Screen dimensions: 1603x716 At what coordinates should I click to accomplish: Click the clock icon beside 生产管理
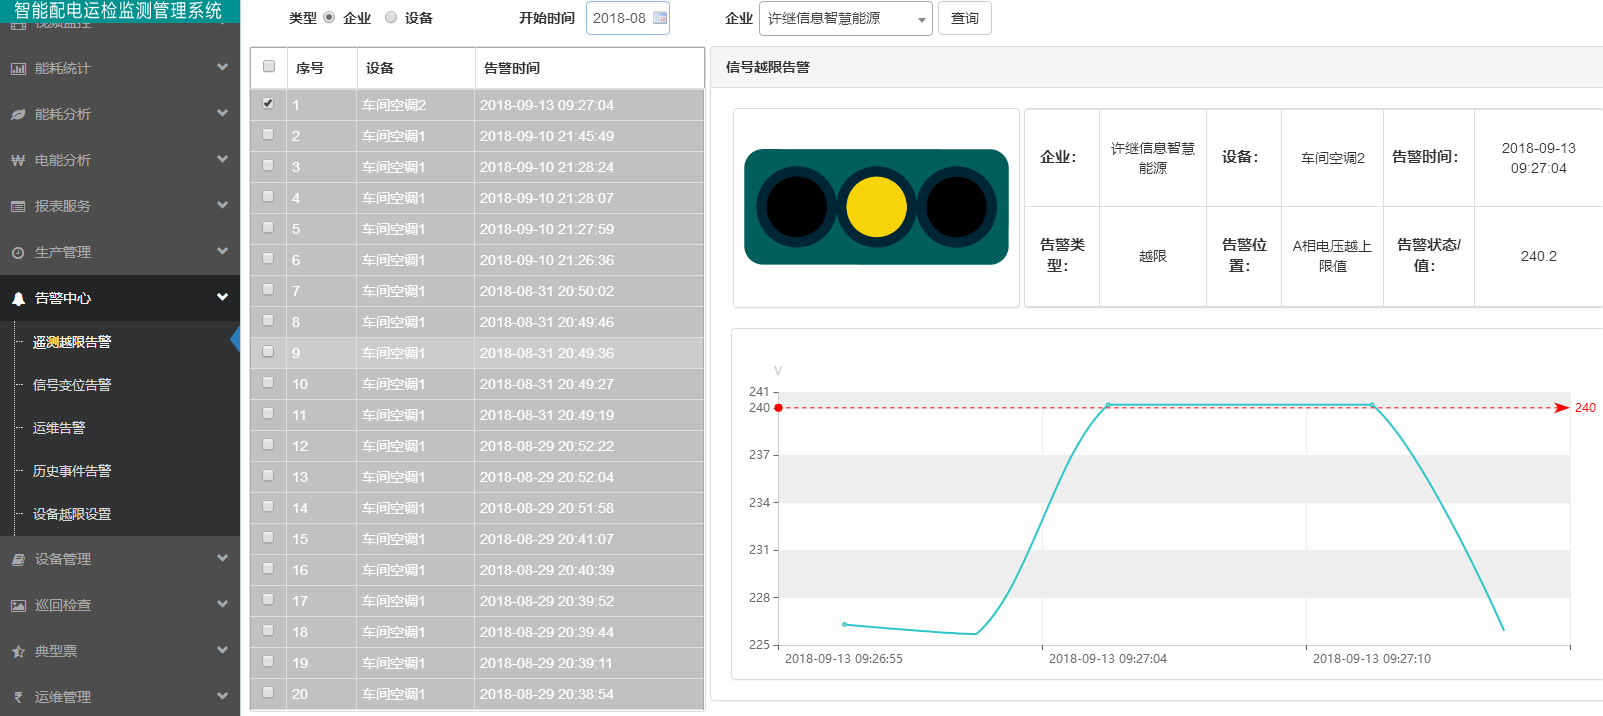point(18,253)
